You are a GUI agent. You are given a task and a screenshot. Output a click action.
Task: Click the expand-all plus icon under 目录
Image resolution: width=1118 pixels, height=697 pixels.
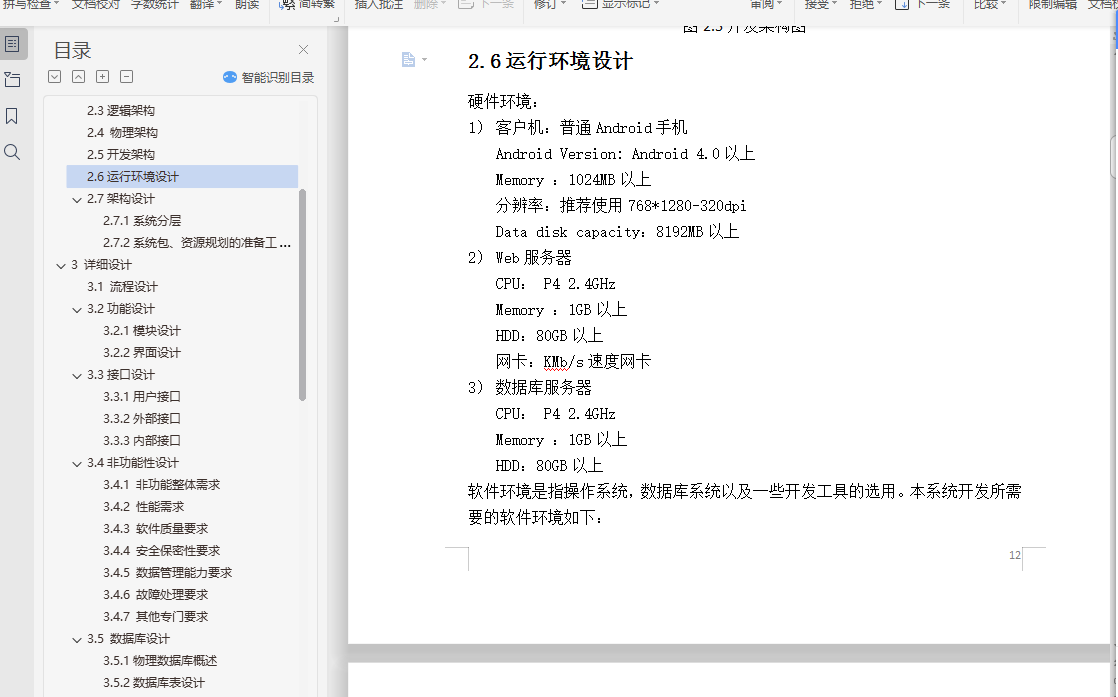click(103, 77)
